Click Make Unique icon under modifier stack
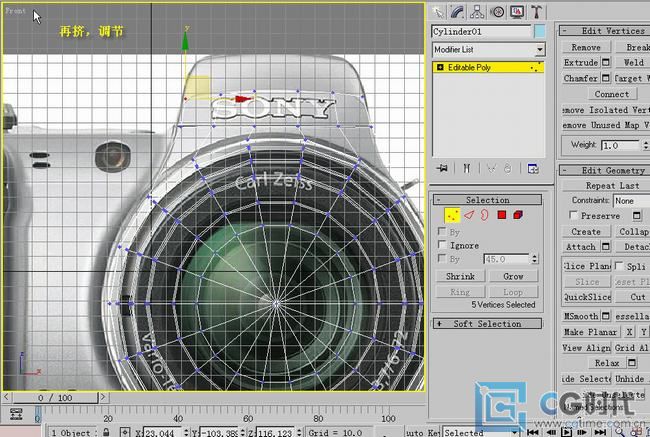Image resolution: width=650 pixels, height=437 pixels. tap(491, 168)
